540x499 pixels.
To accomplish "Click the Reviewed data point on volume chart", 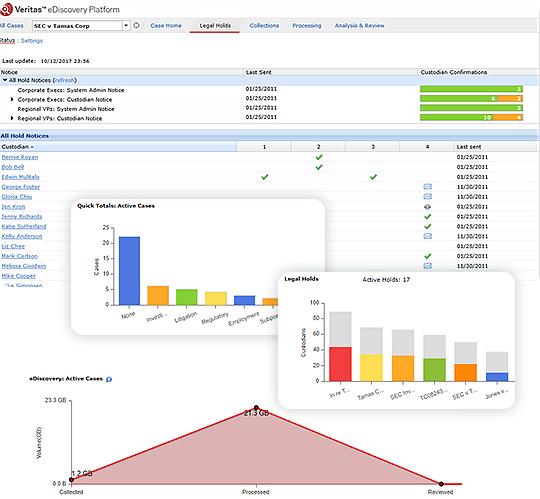I will pos(441,484).
